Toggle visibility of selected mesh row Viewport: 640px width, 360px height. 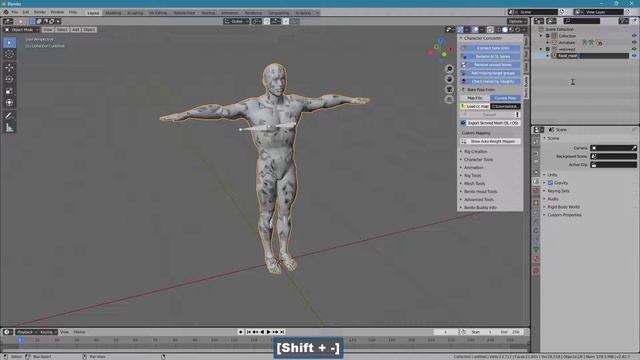tap(634, 56)
